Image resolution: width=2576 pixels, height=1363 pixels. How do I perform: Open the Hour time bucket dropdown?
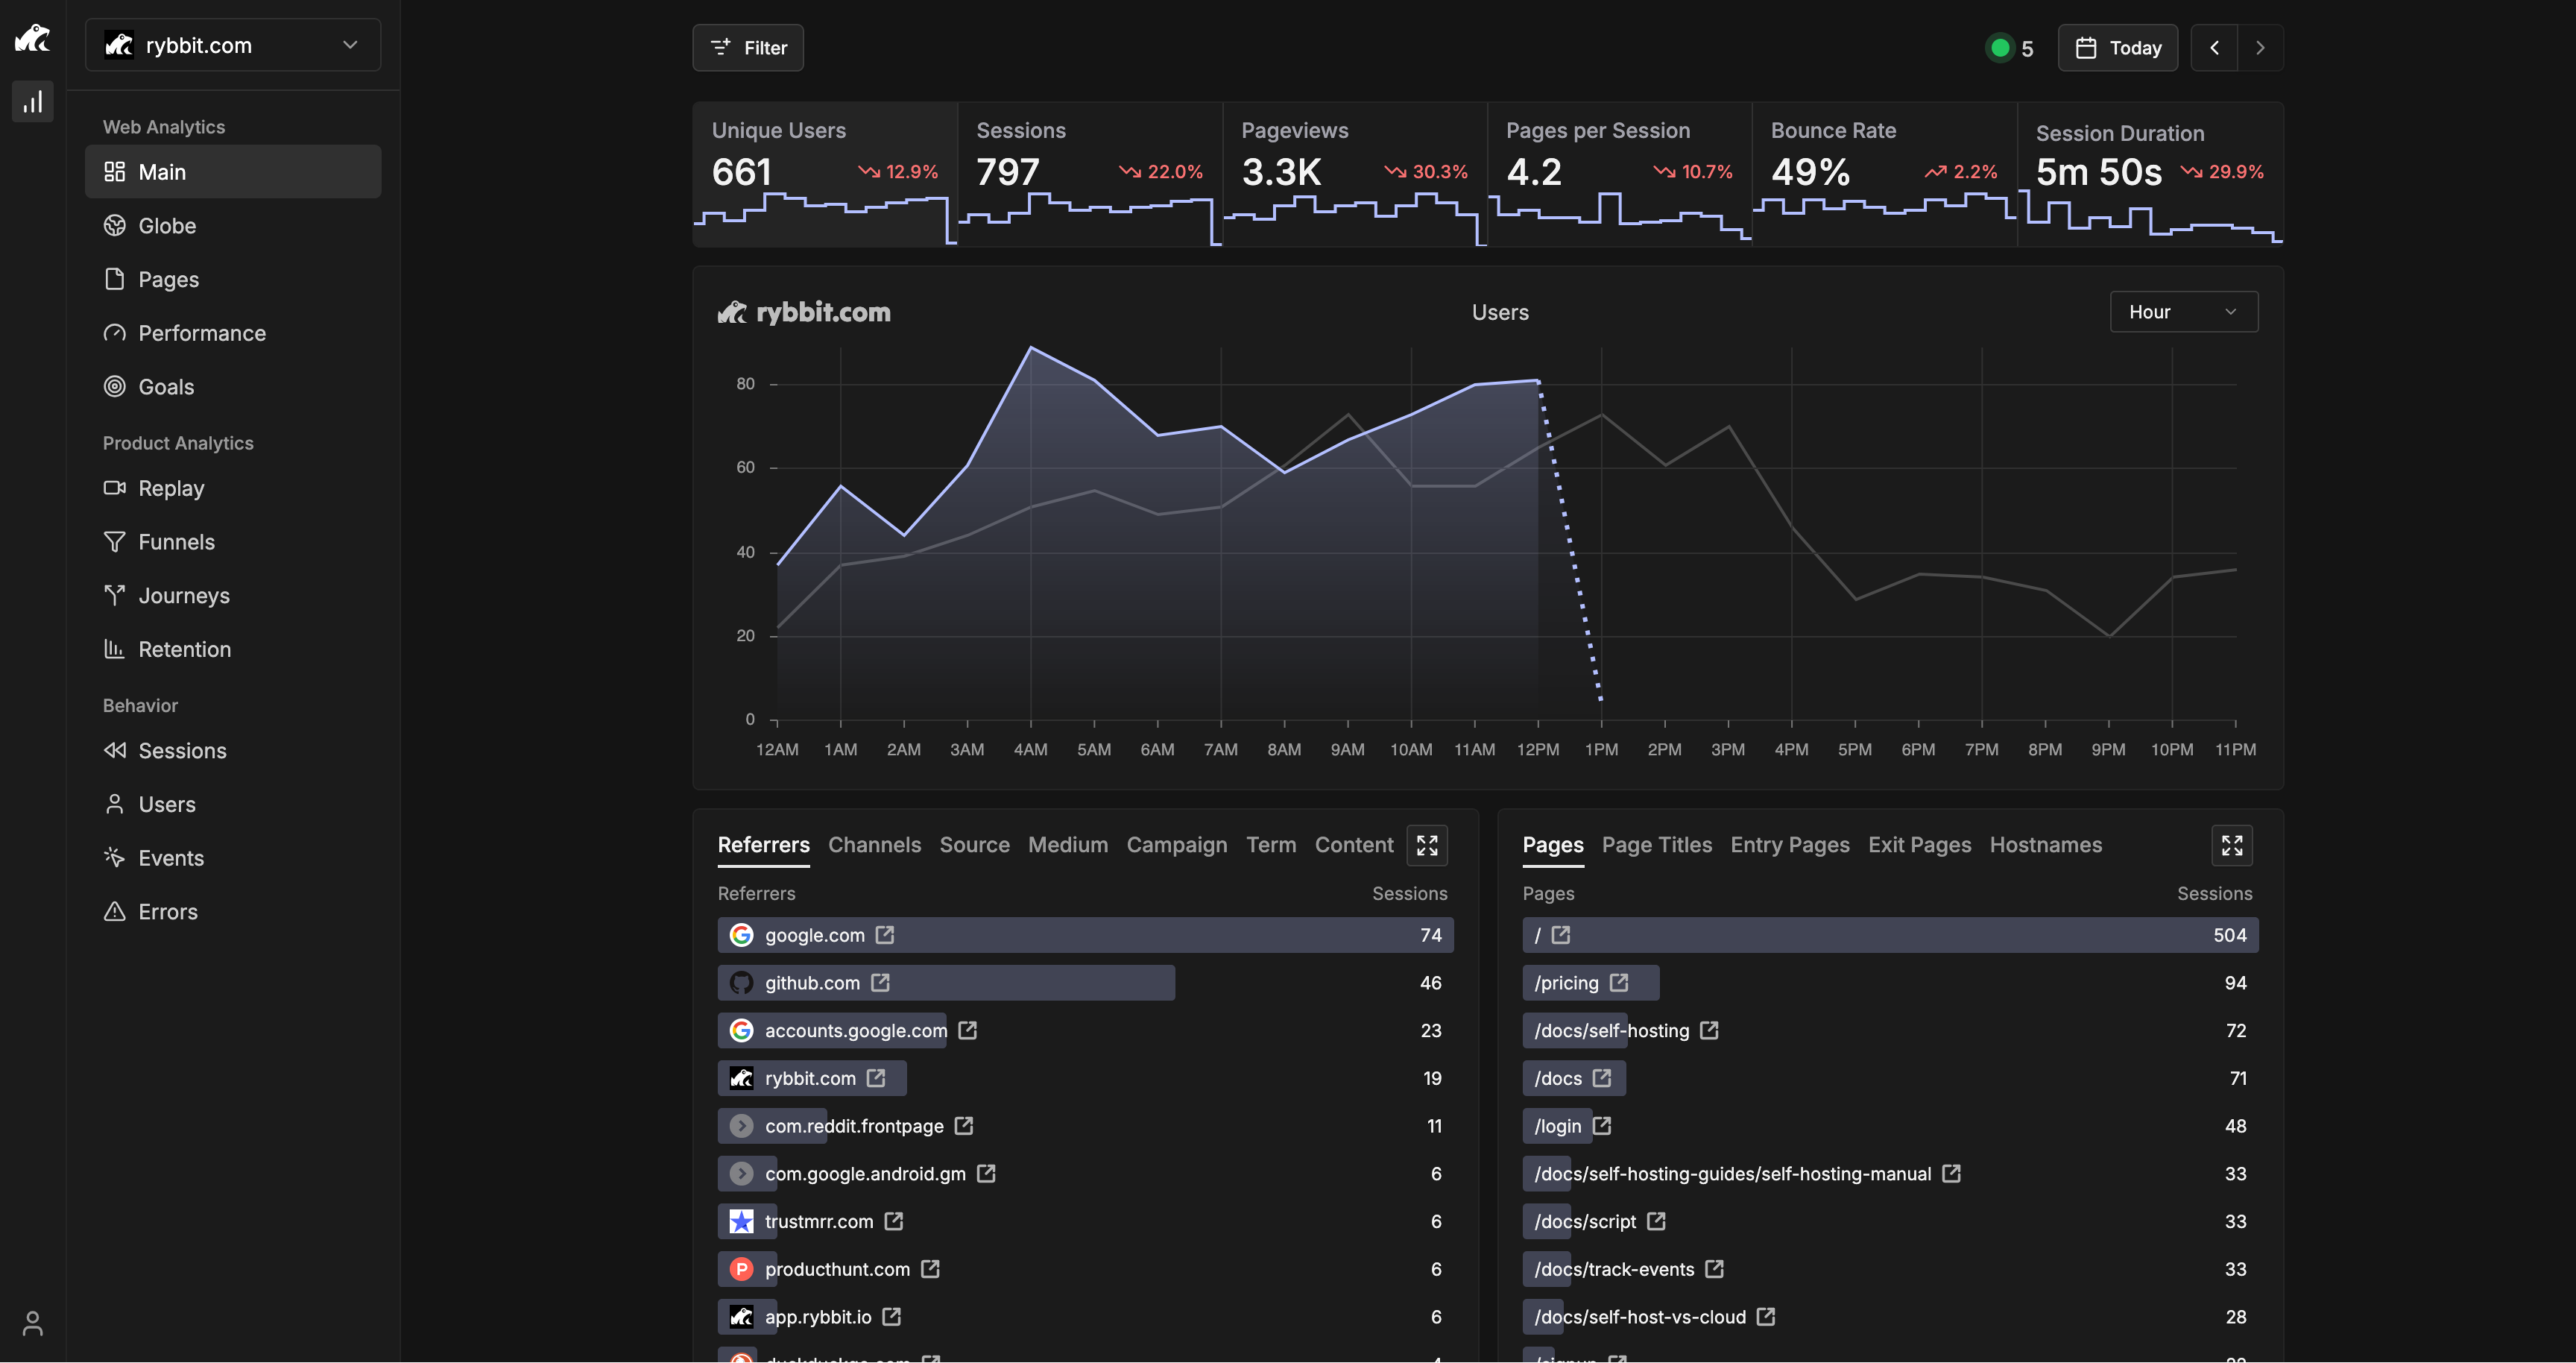pyautogui.click(x=2182, y=312)
